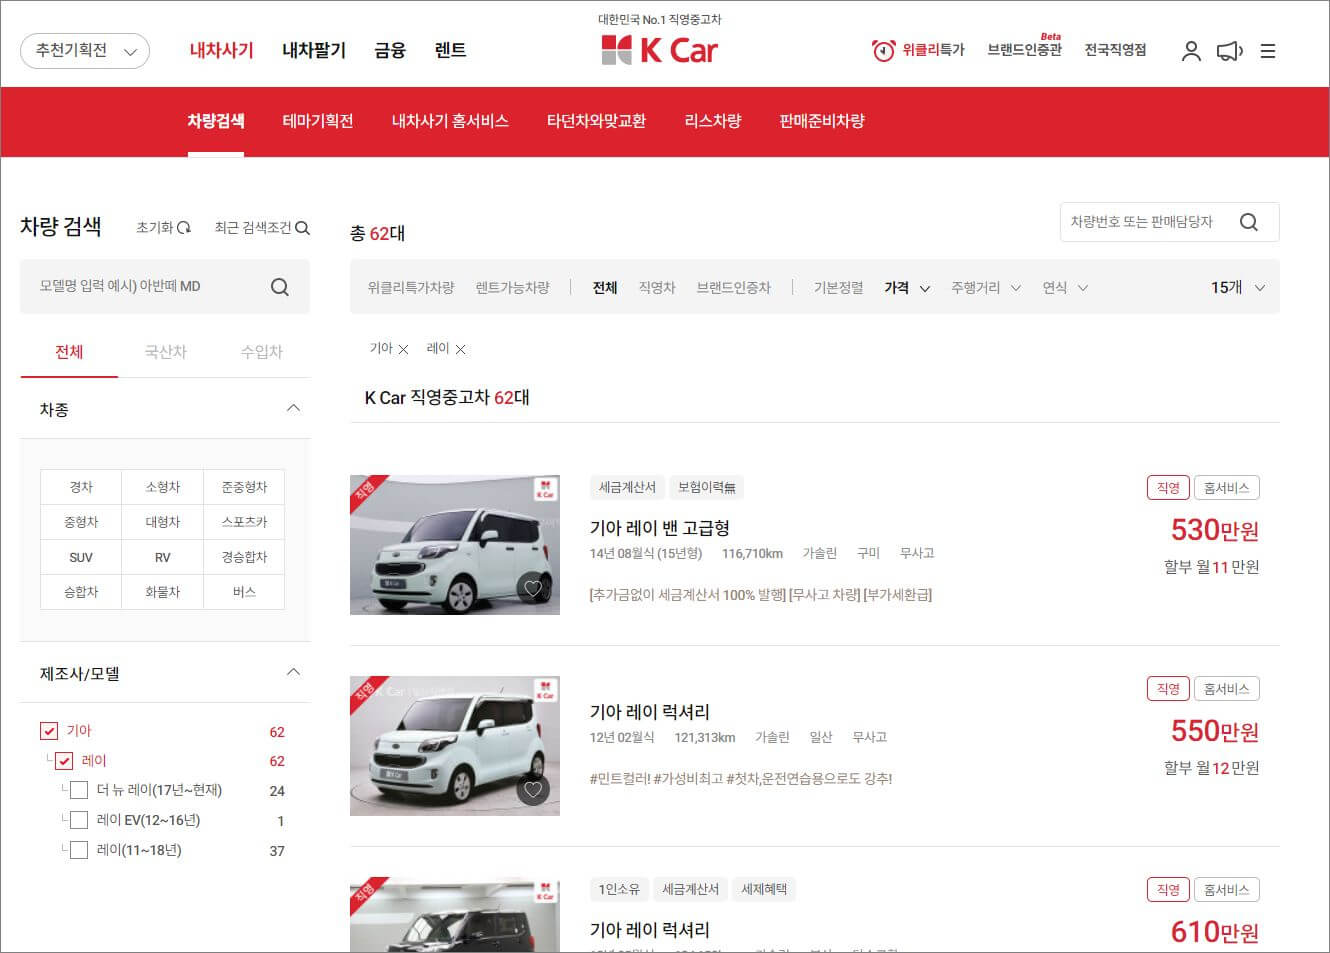This screenshot has height=953, width=1330.
Task: Open the hamburger menu icon
Action: click(x=1268, y=51)
